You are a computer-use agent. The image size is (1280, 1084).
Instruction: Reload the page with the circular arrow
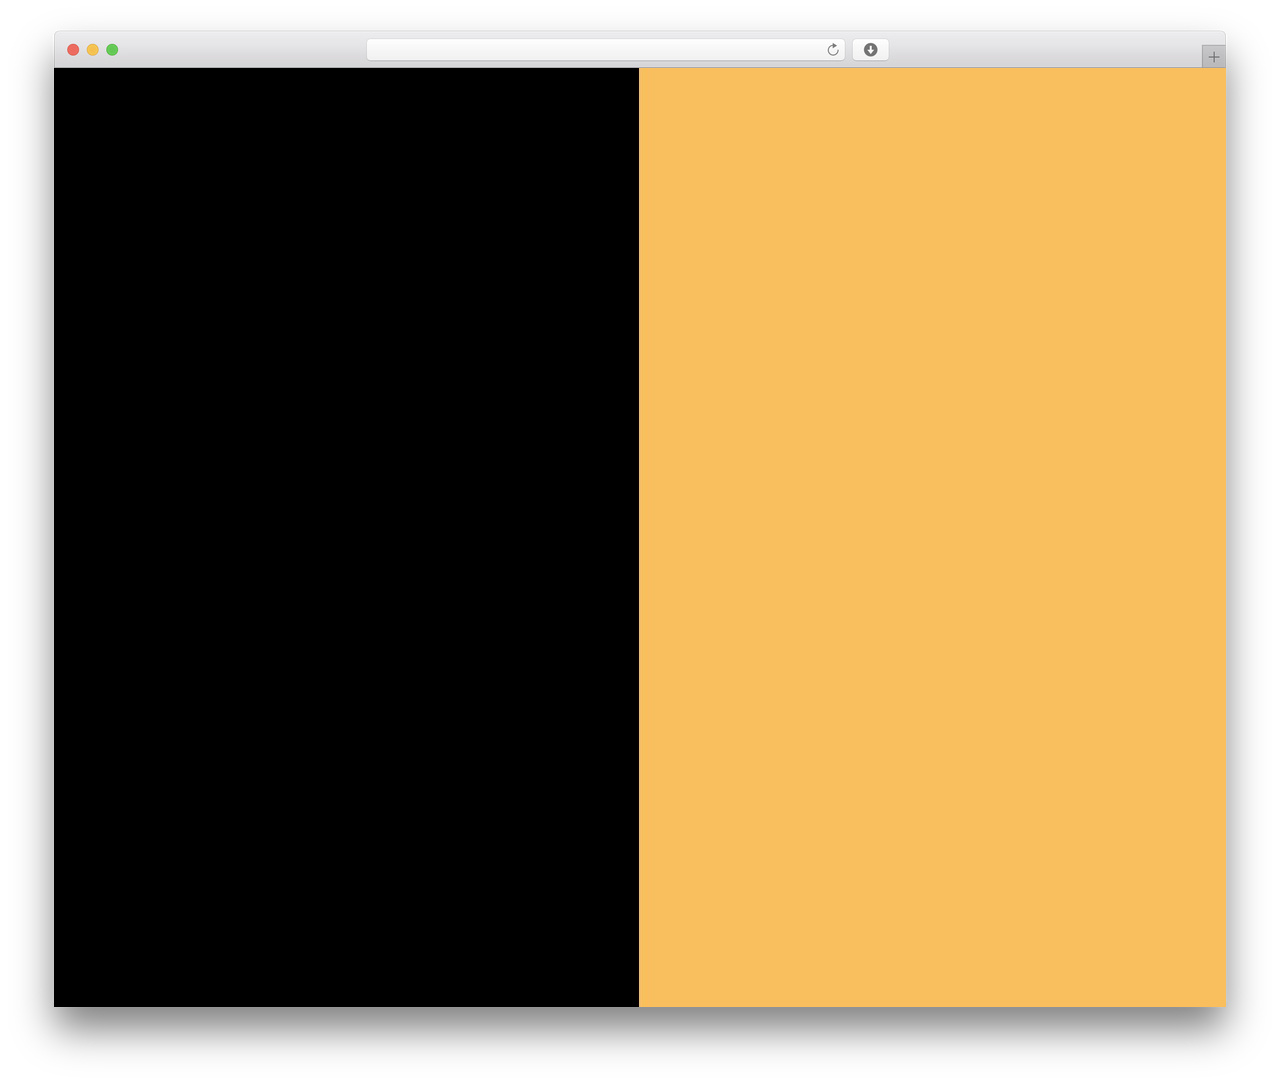[832, 50]
